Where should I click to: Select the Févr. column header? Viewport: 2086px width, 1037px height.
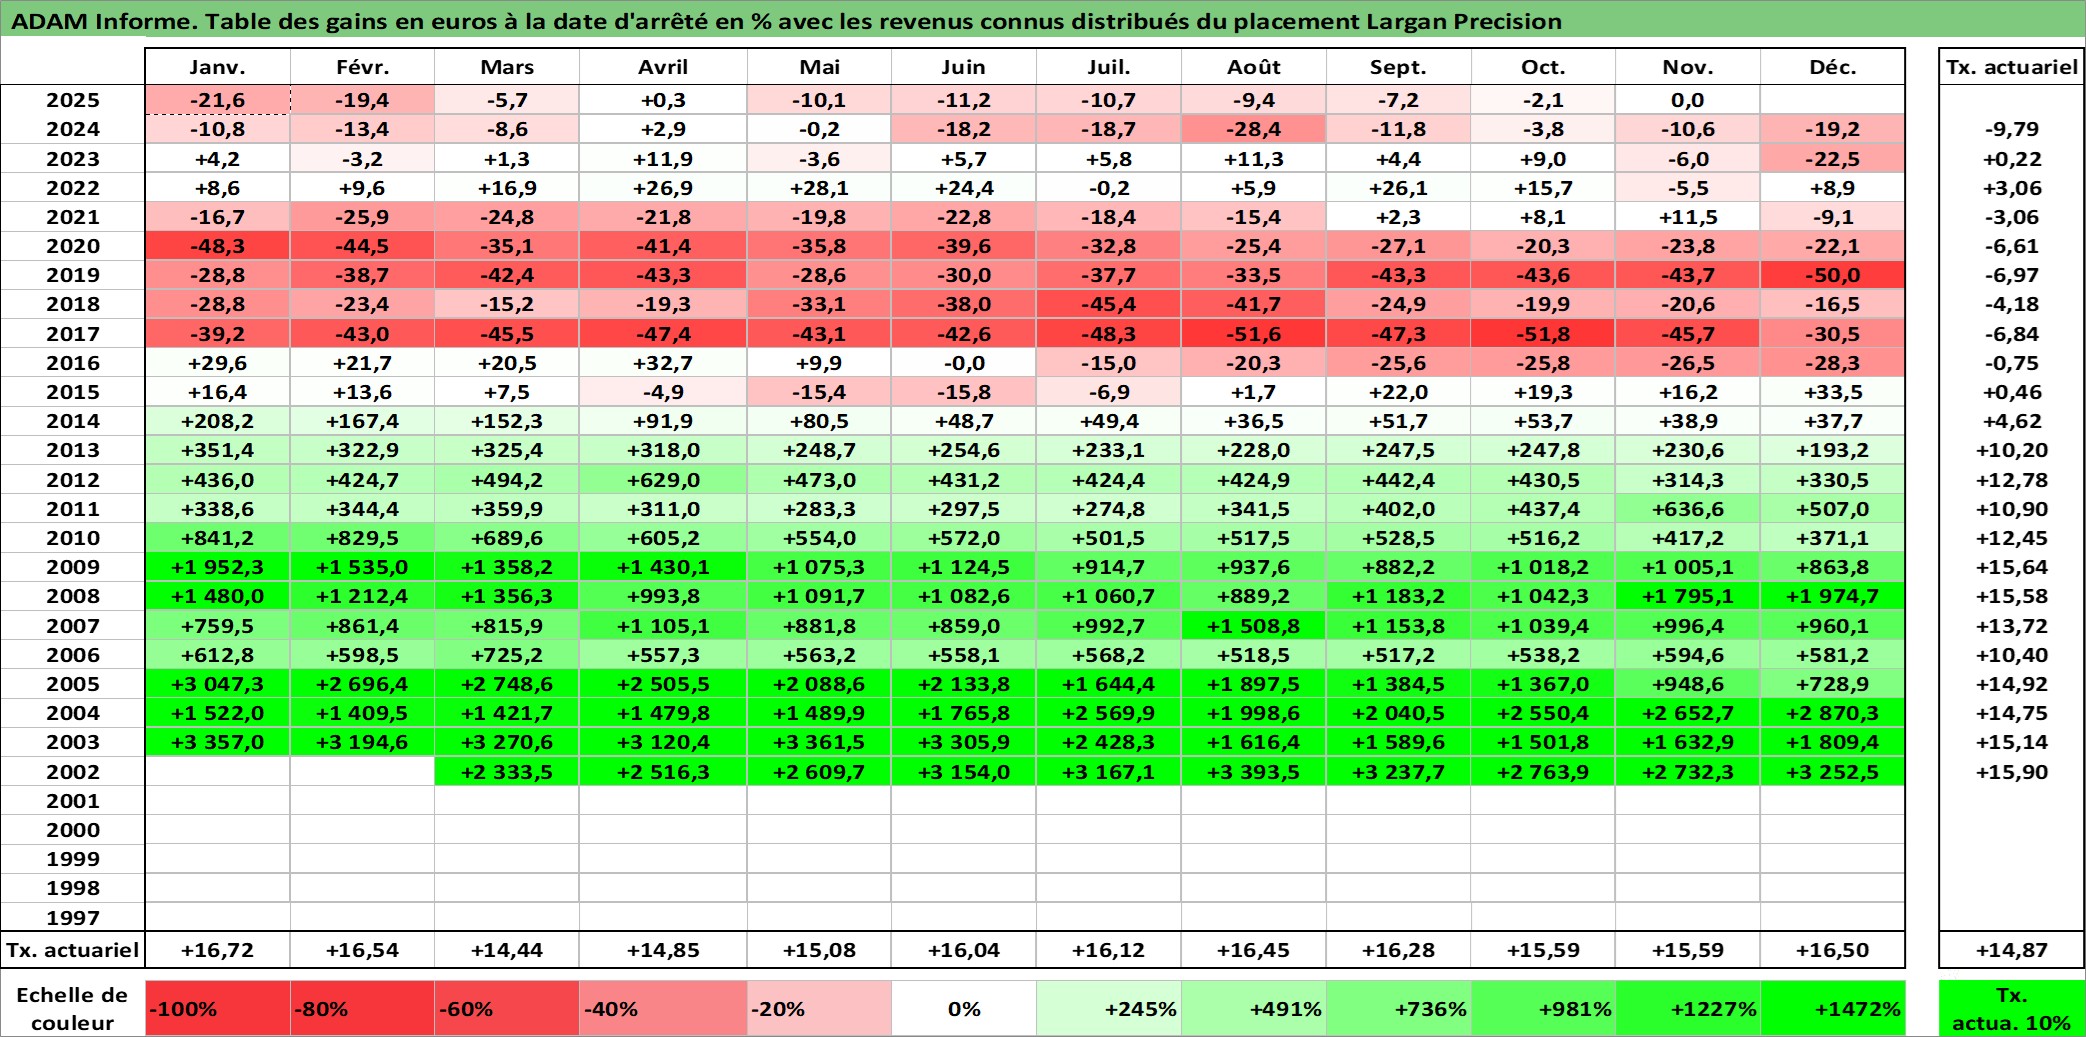tap(362, 67)
